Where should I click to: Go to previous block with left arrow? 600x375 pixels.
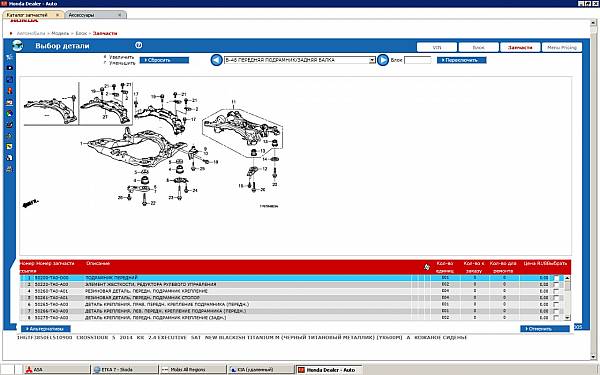[216, 60]
